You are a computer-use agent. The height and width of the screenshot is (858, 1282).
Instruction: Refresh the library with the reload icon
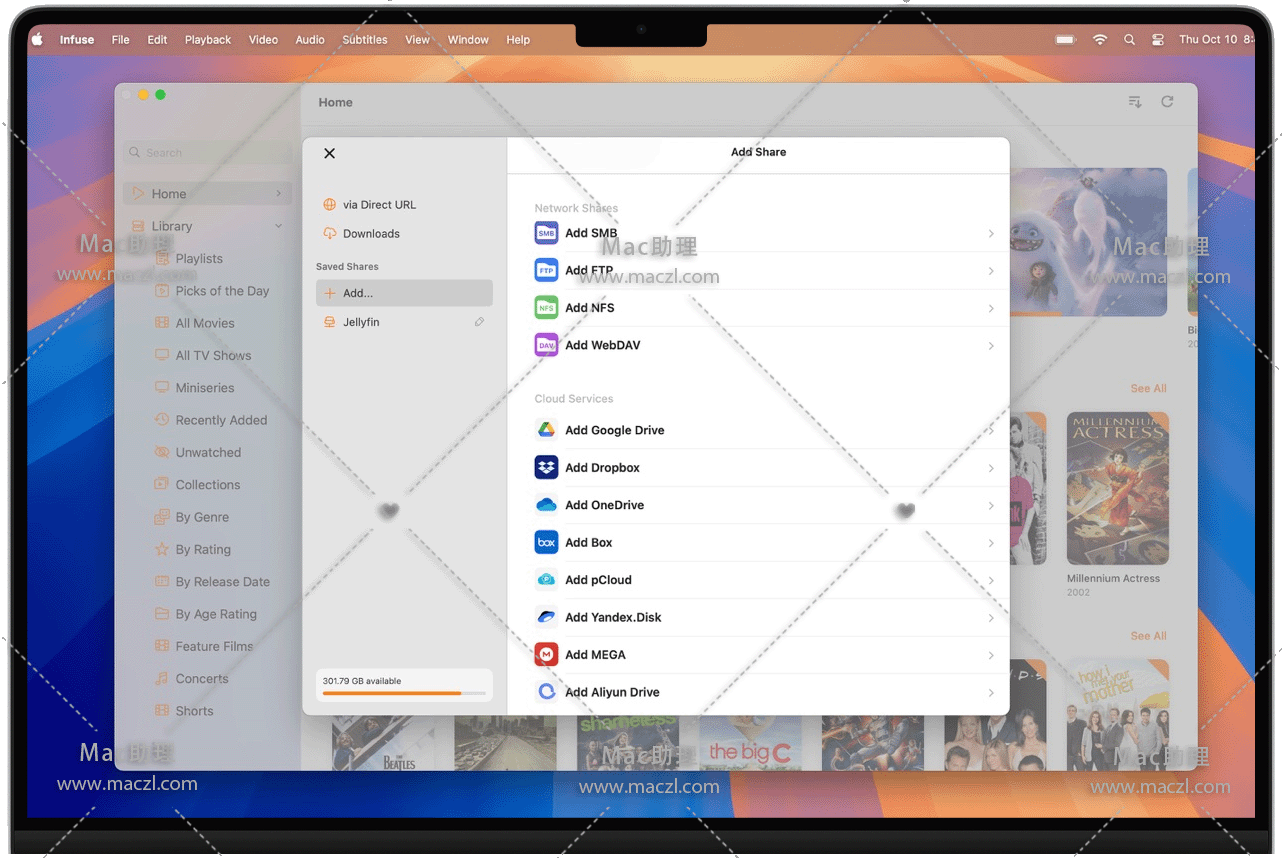(x=1167, y=102)
